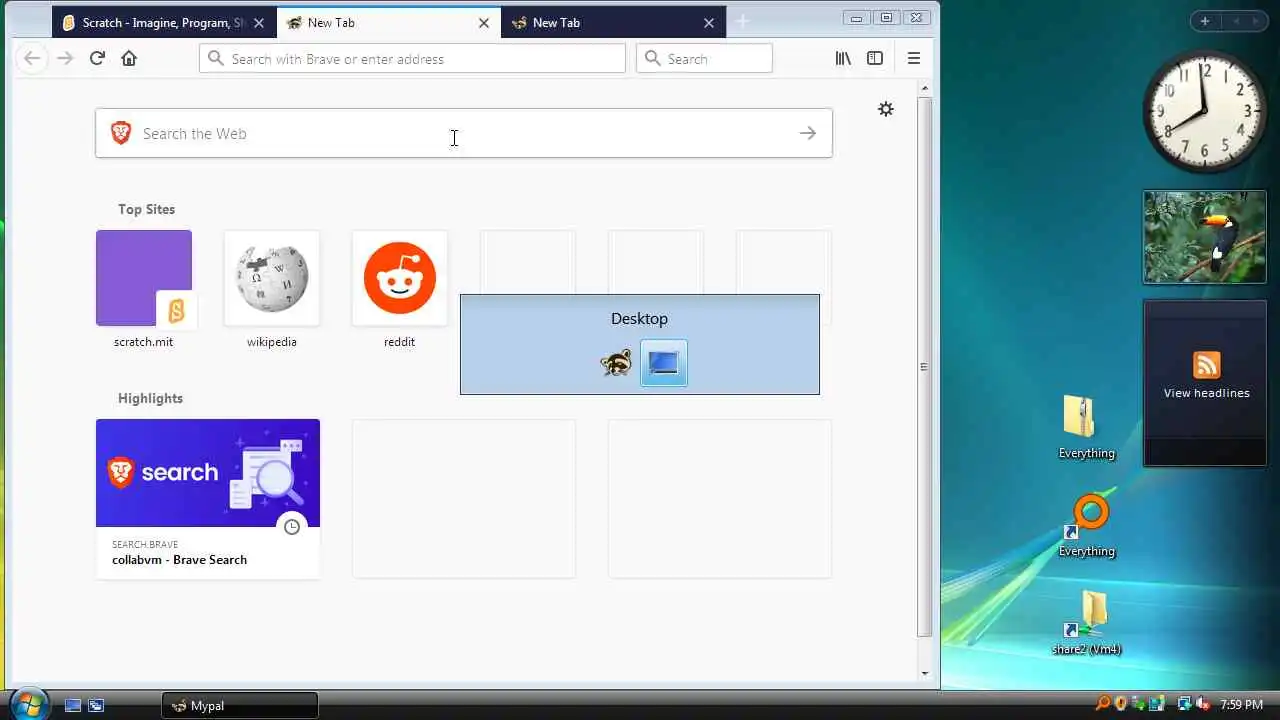Click Switch between windows quick launch icon
The width and height of the screenshot is (1280, 720).
click(x=96, y=705)
